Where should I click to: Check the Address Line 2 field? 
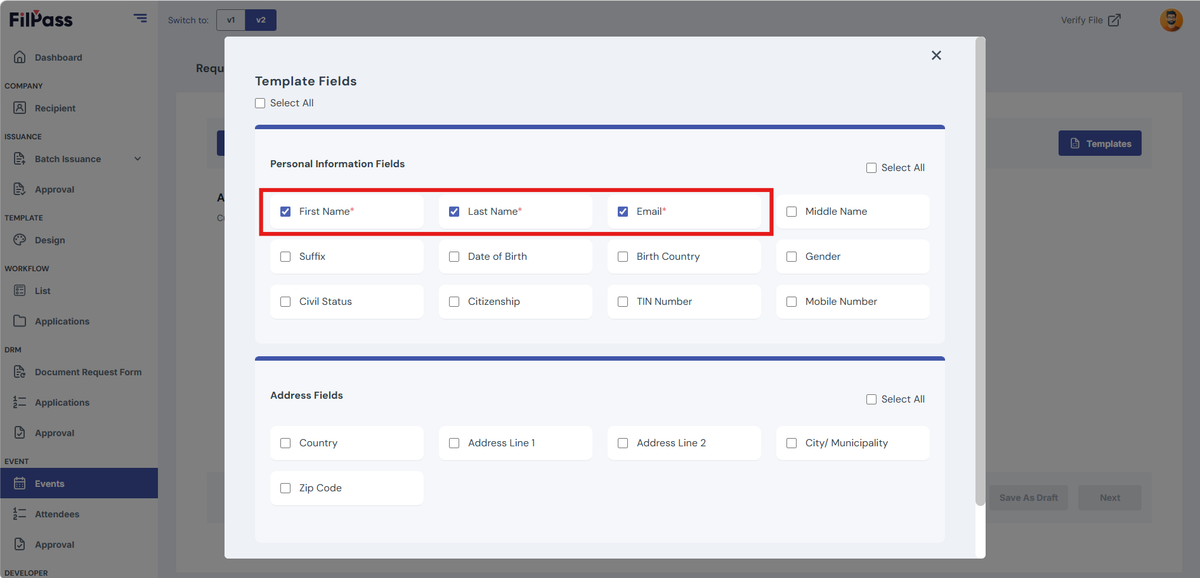pos(623,443)
